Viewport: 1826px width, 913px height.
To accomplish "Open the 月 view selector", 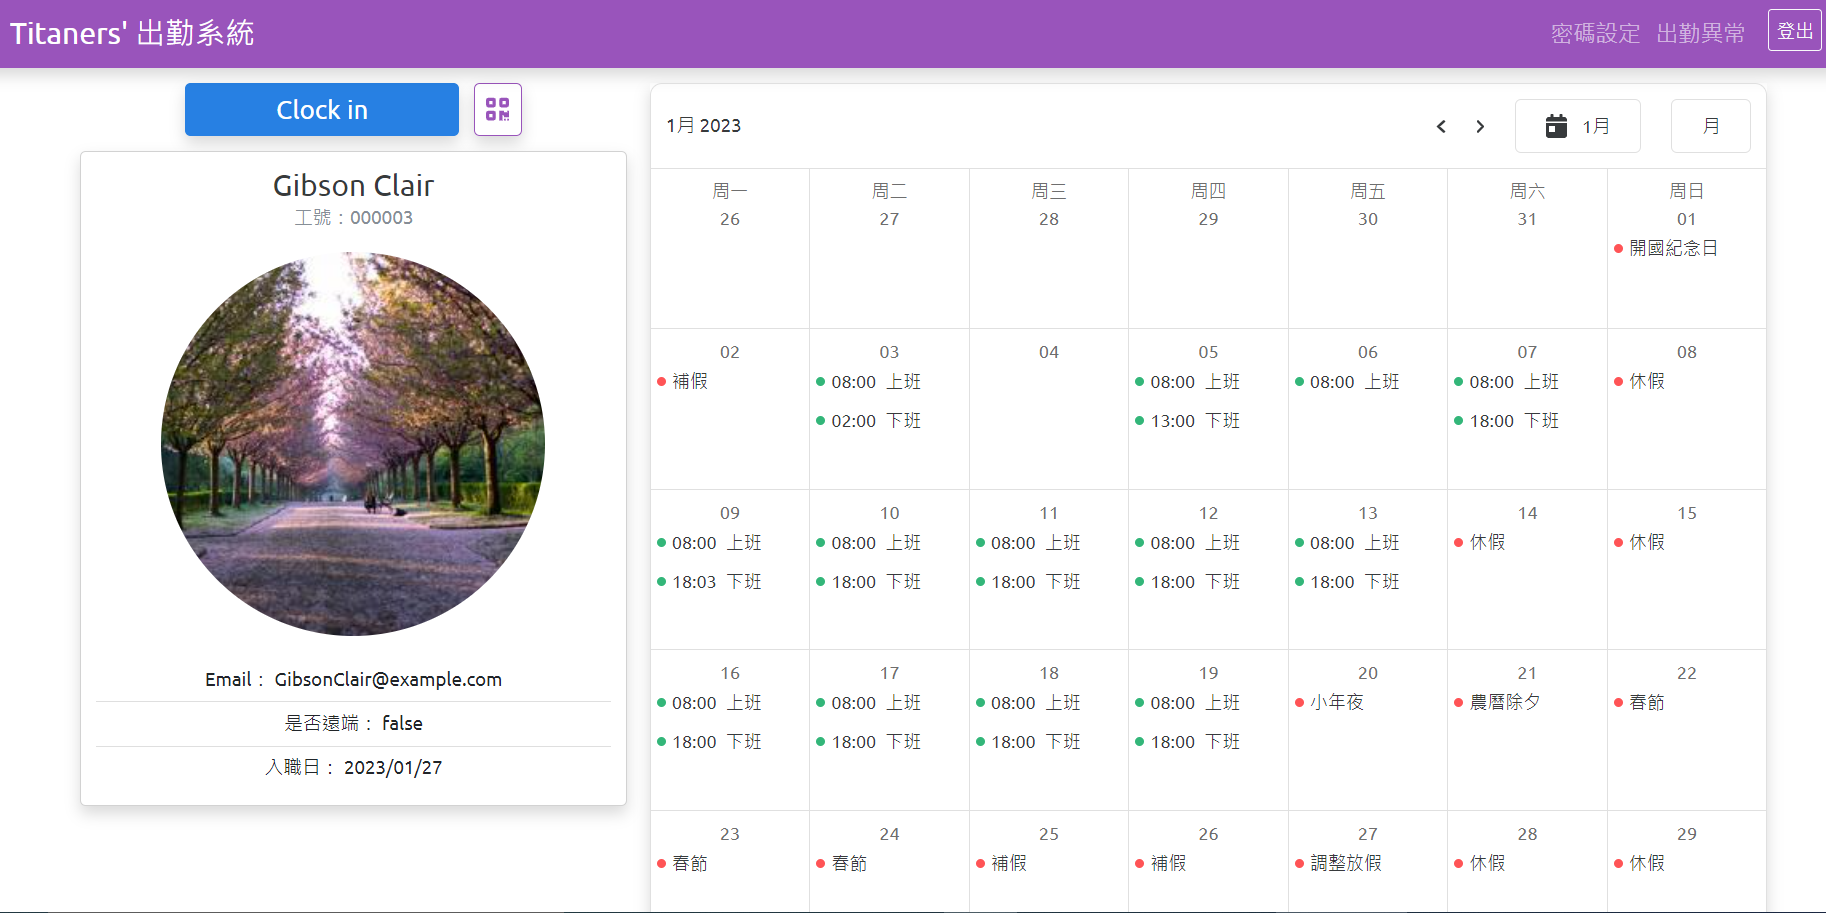I will 1710,126.
